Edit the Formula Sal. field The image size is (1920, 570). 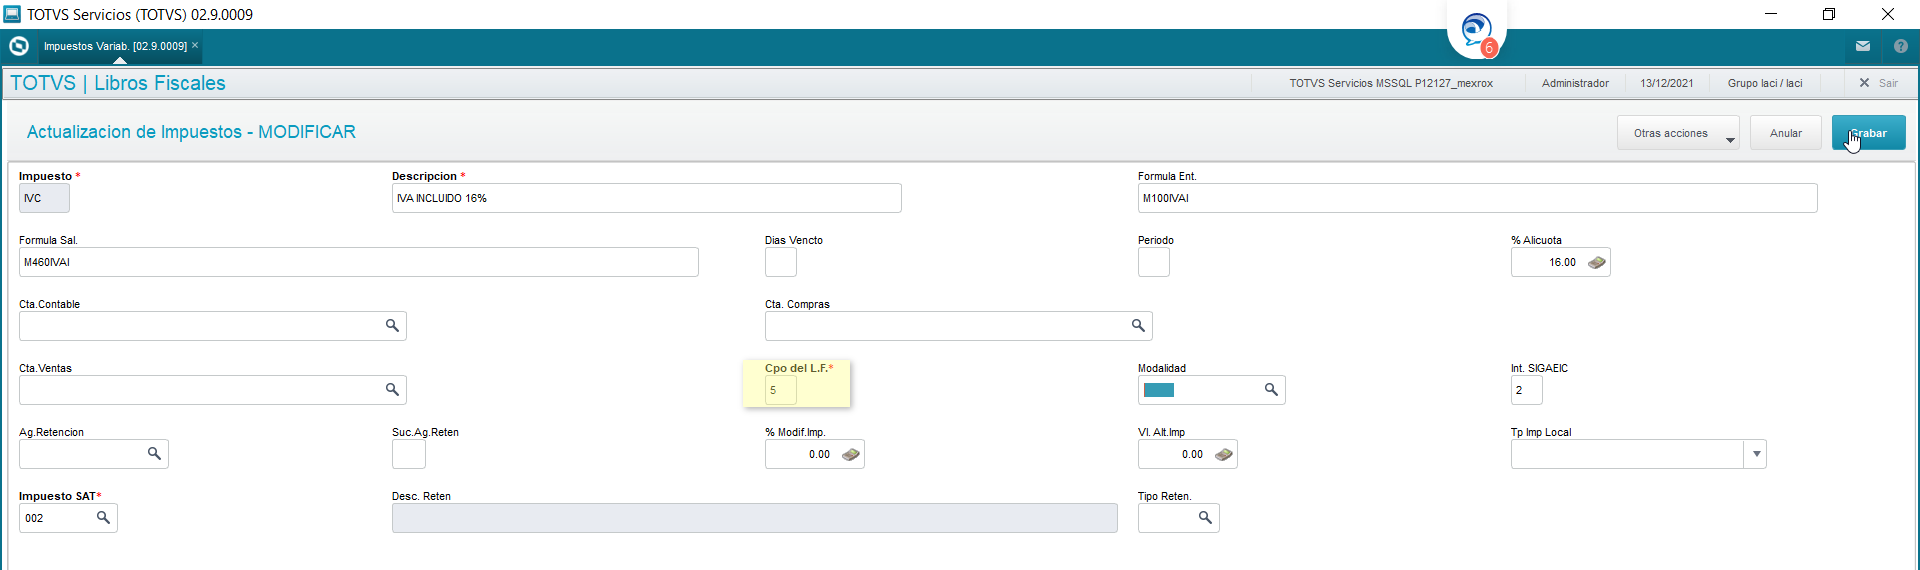(358, 262)
